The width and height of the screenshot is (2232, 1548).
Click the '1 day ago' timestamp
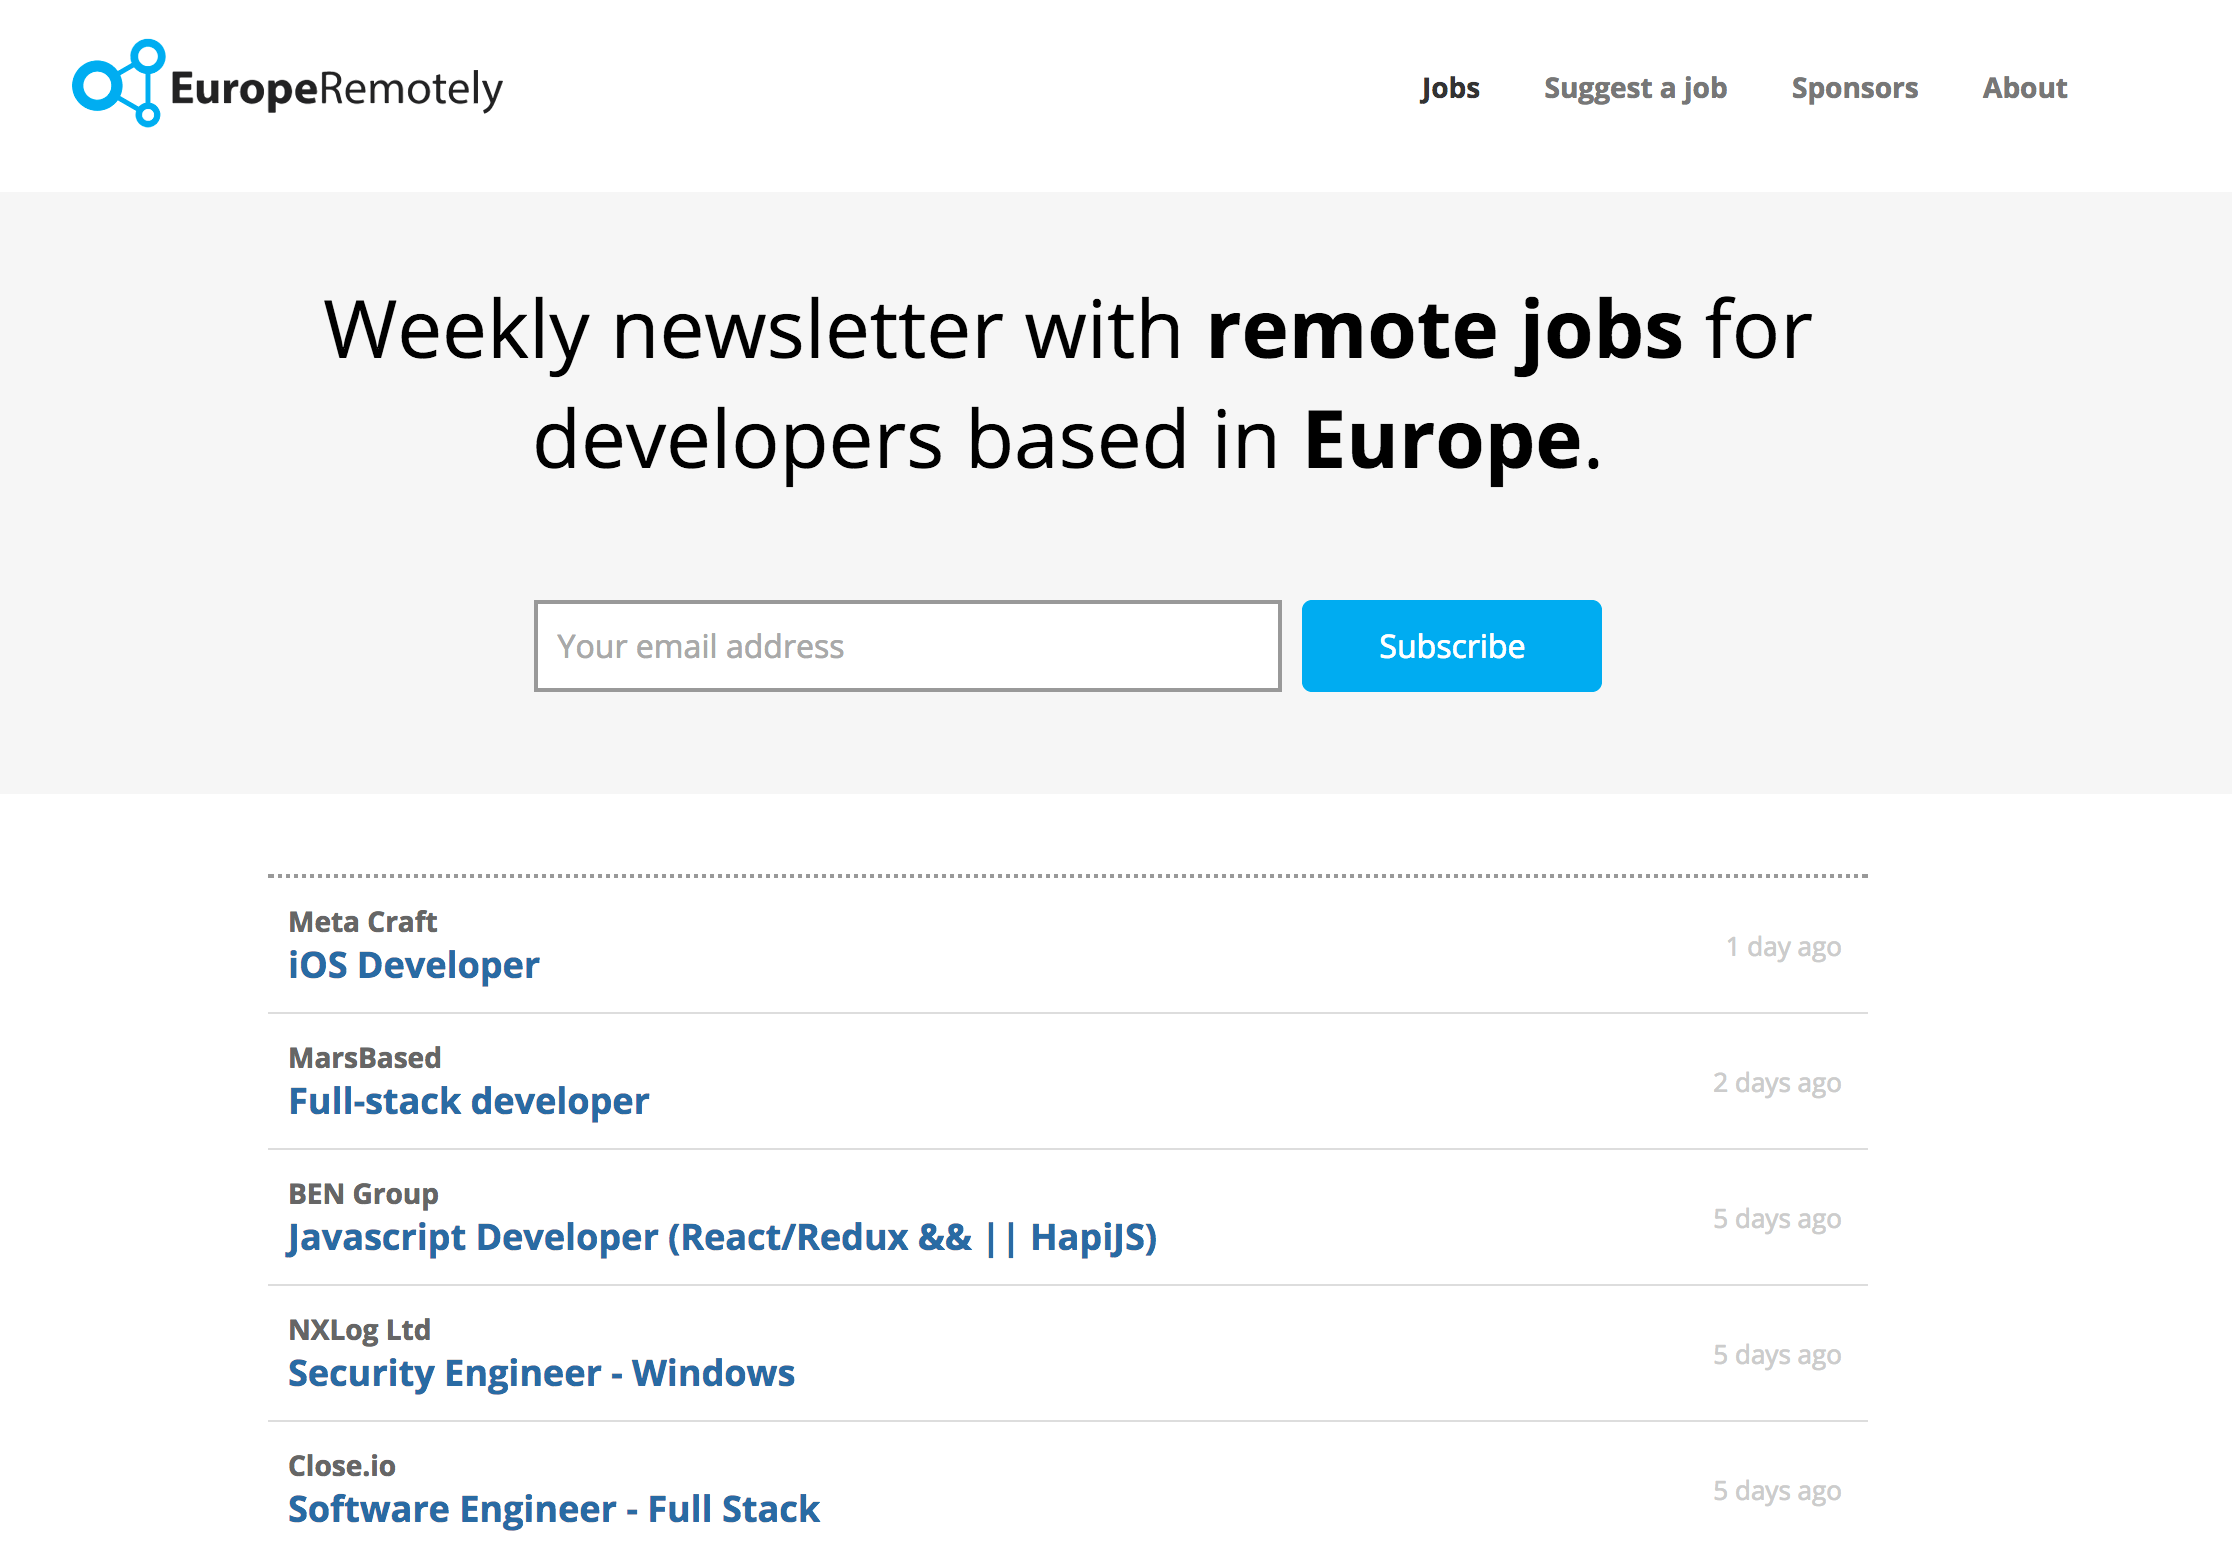[1783, 946]
